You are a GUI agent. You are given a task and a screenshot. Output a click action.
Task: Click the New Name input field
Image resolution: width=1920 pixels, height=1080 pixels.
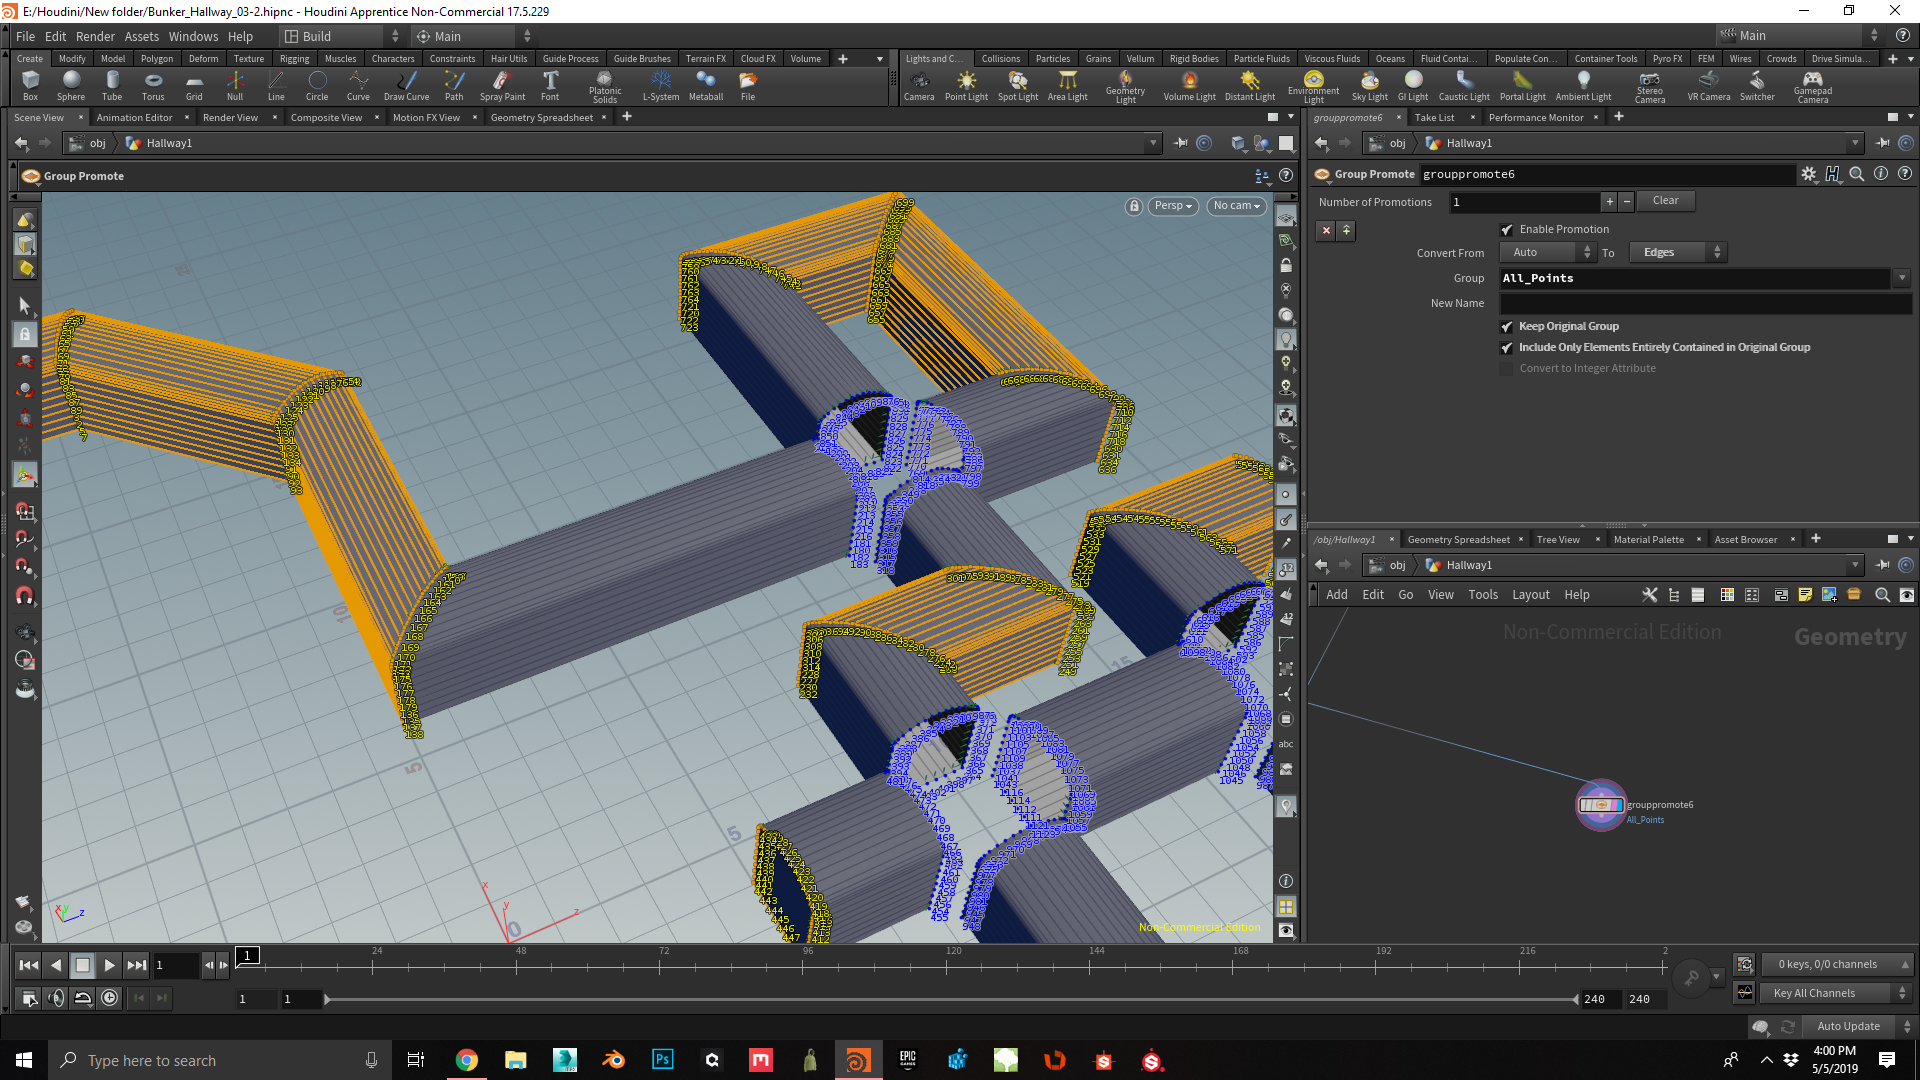click(x=1705, y=304)
